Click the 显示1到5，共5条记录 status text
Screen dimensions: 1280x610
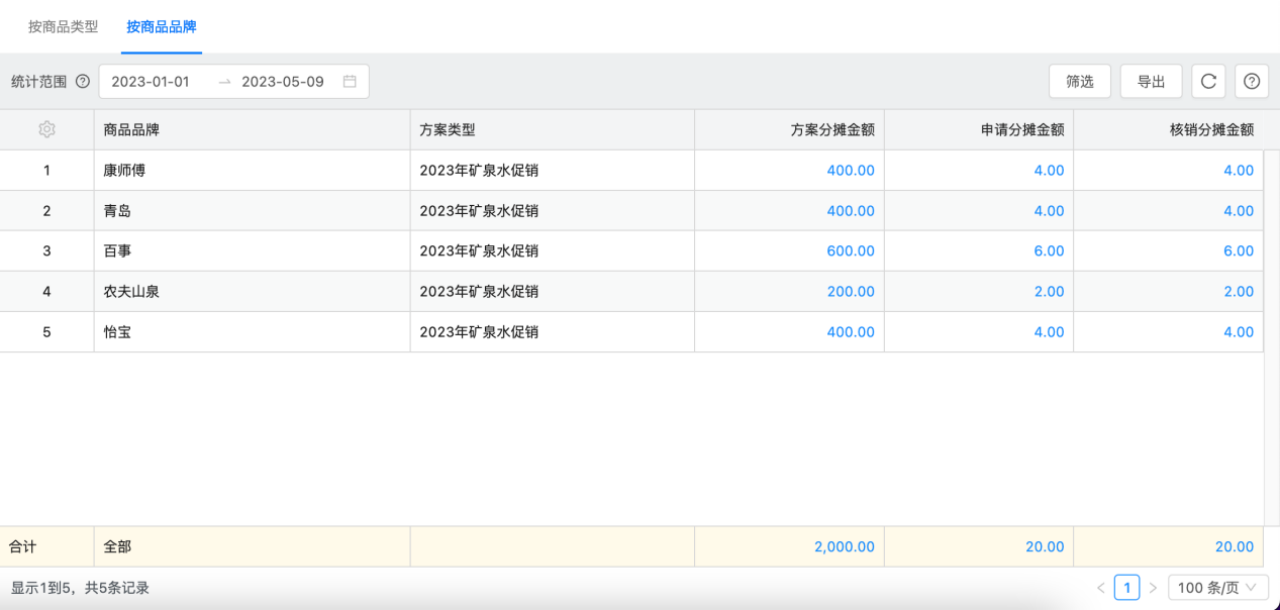point(80,588)
